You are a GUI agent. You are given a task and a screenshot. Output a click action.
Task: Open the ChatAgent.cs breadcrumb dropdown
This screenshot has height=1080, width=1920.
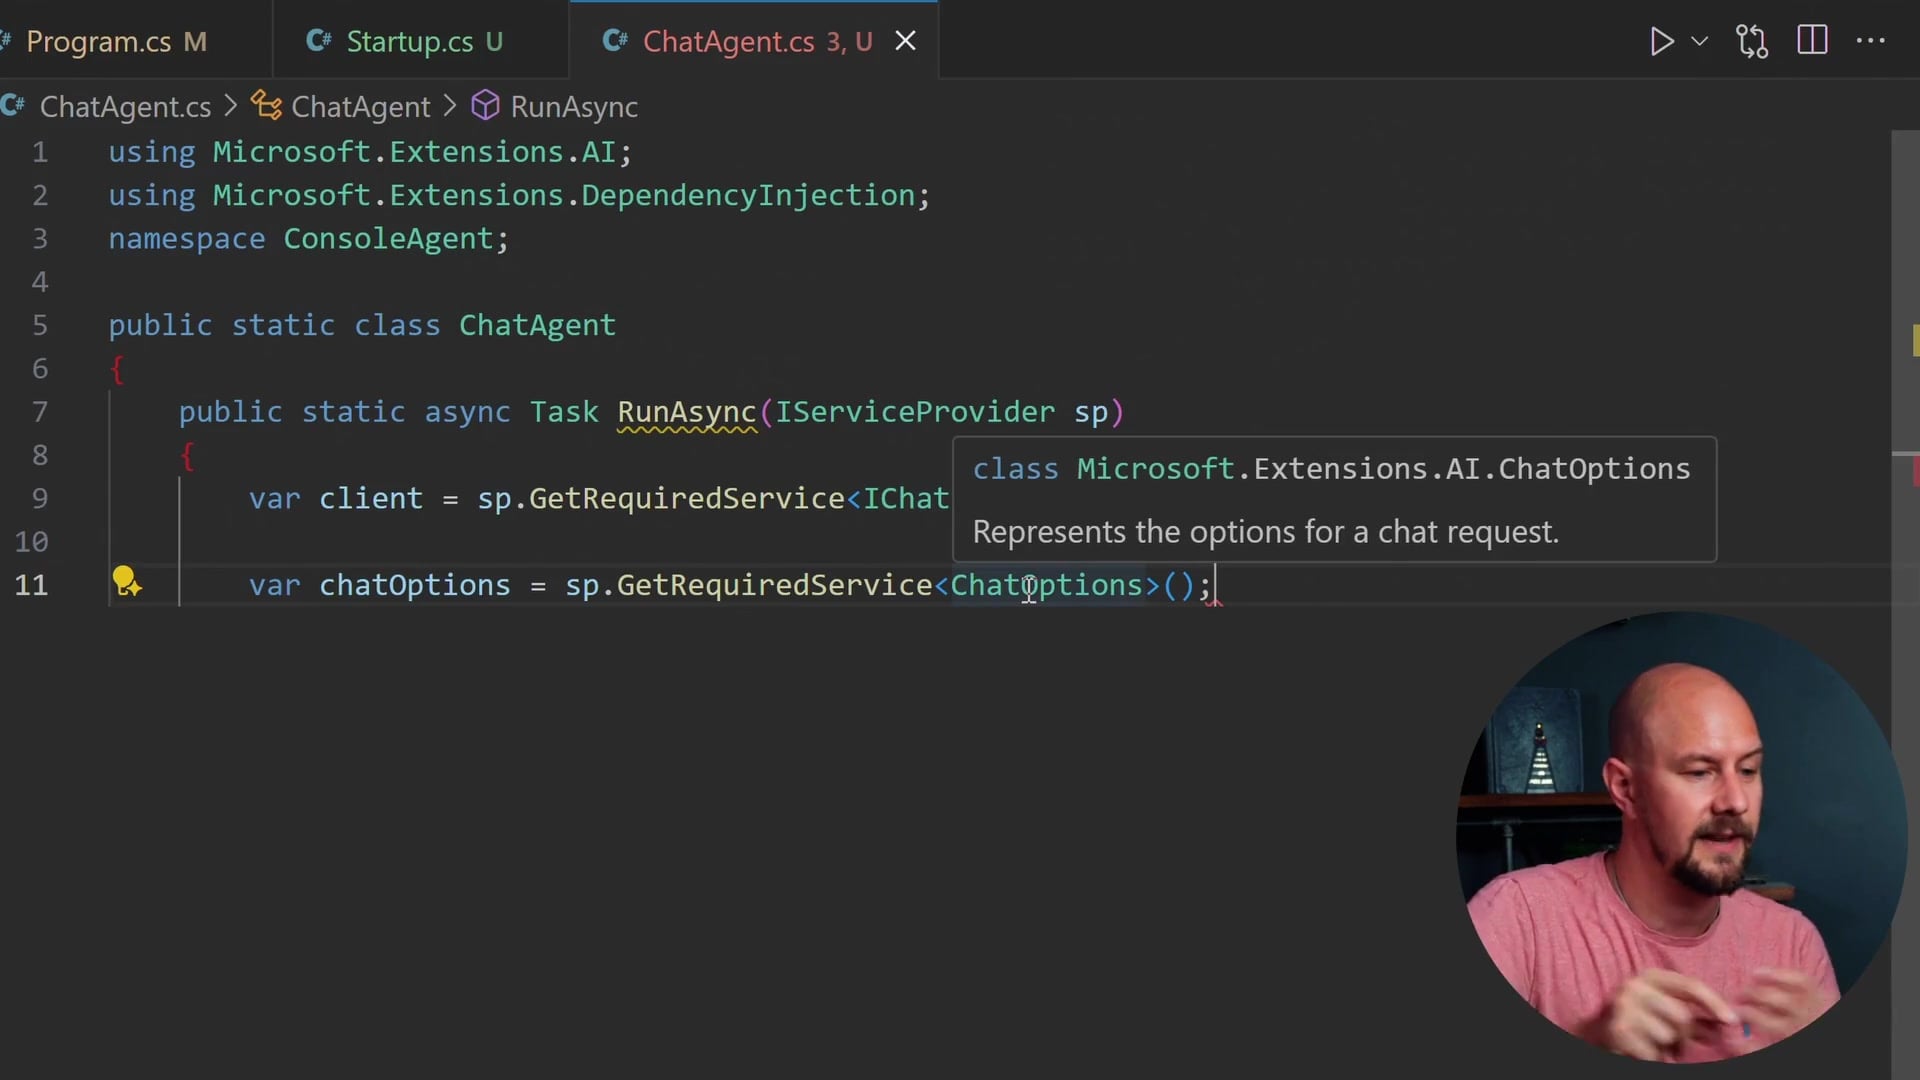click(124, 107)
